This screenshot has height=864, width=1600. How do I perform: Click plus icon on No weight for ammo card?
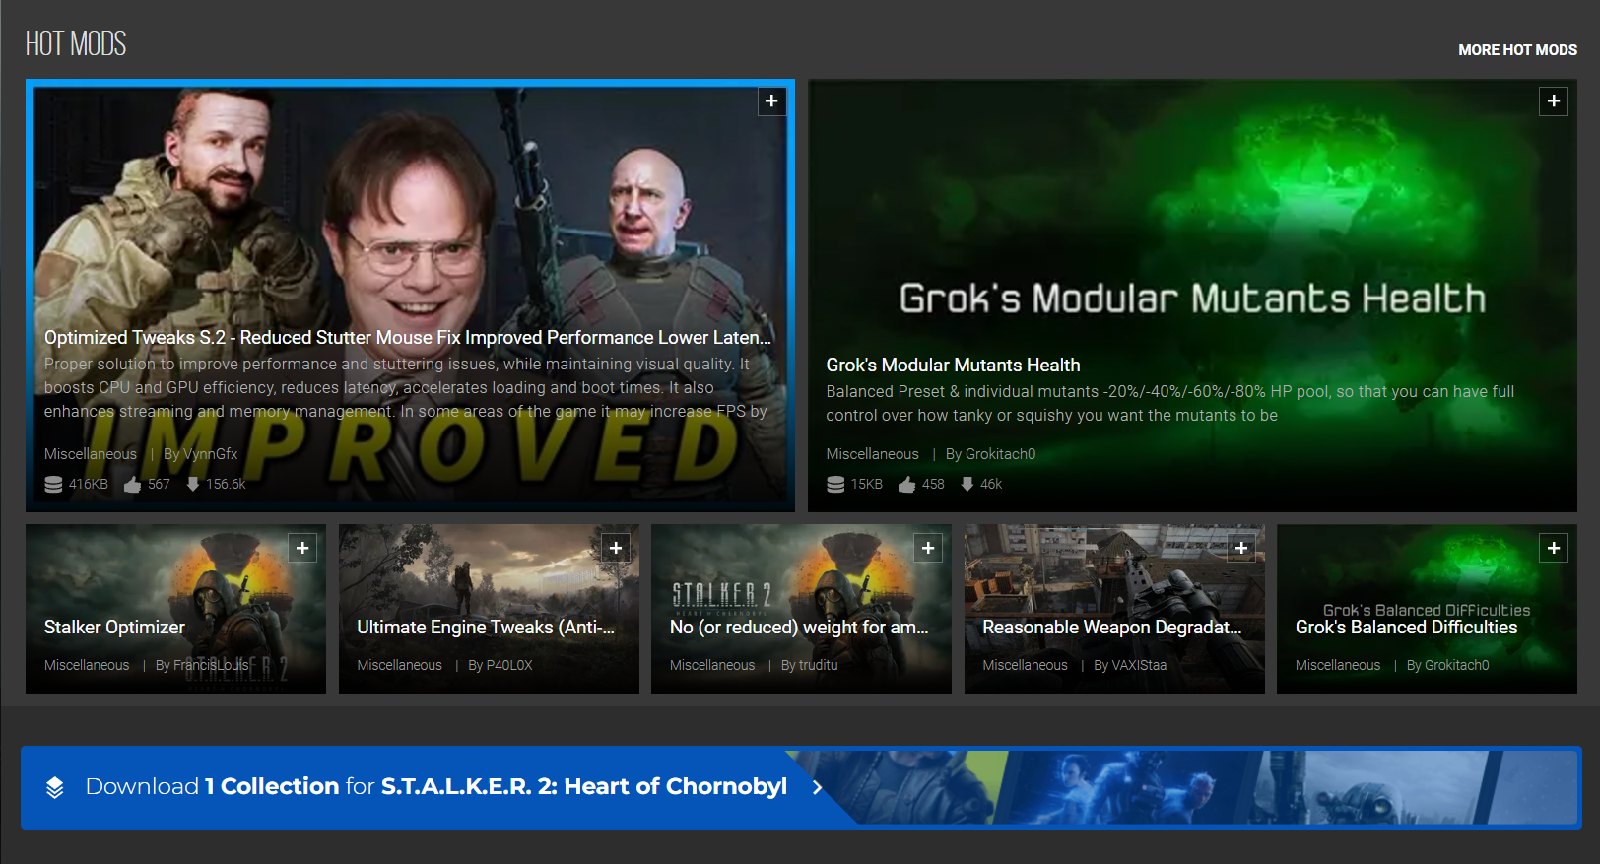pyautogui.click(x=928, y=548)
